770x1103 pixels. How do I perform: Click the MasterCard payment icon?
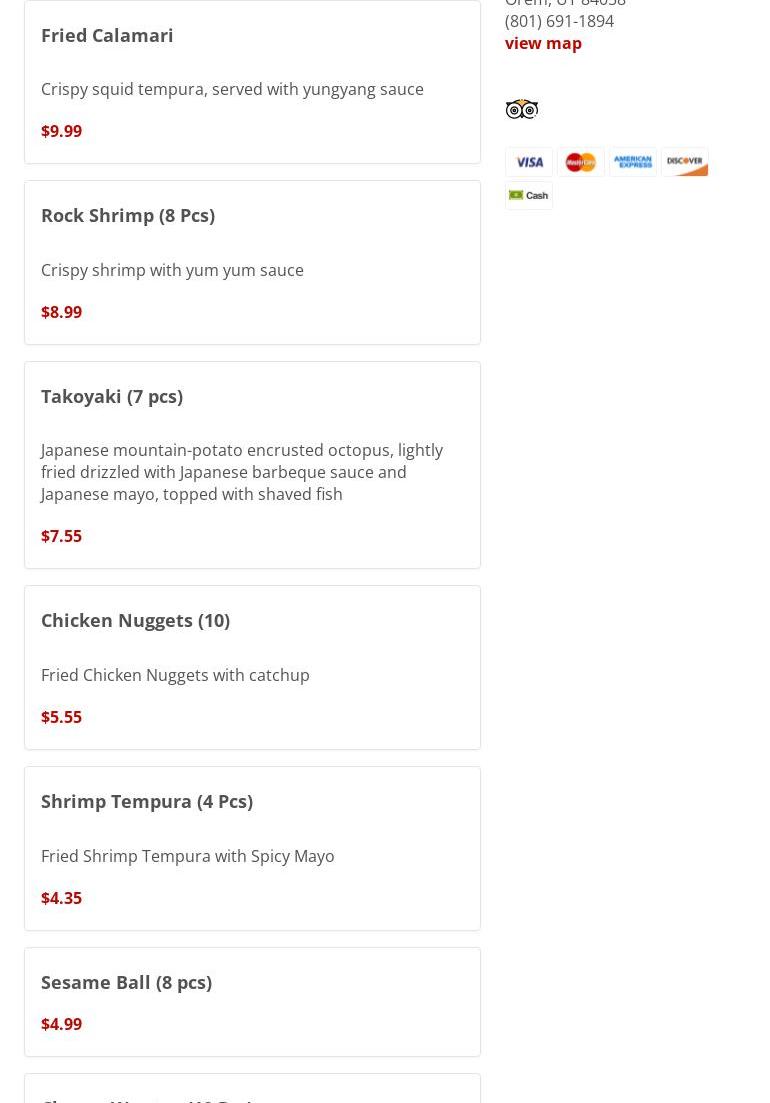pyautogui.click(x=581, y=162)
